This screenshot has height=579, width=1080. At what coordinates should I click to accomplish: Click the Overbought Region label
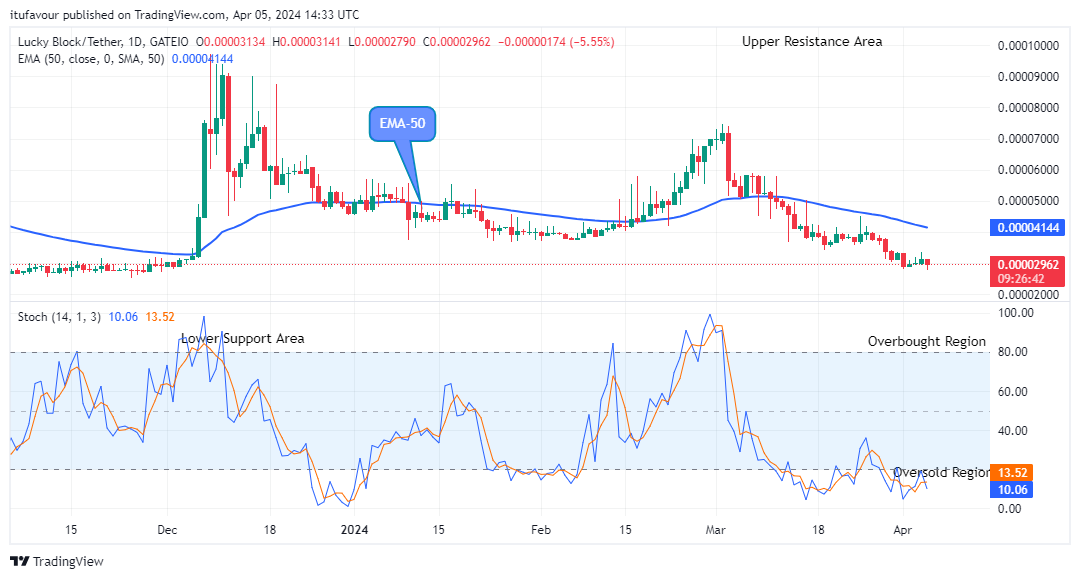[926, 341]
